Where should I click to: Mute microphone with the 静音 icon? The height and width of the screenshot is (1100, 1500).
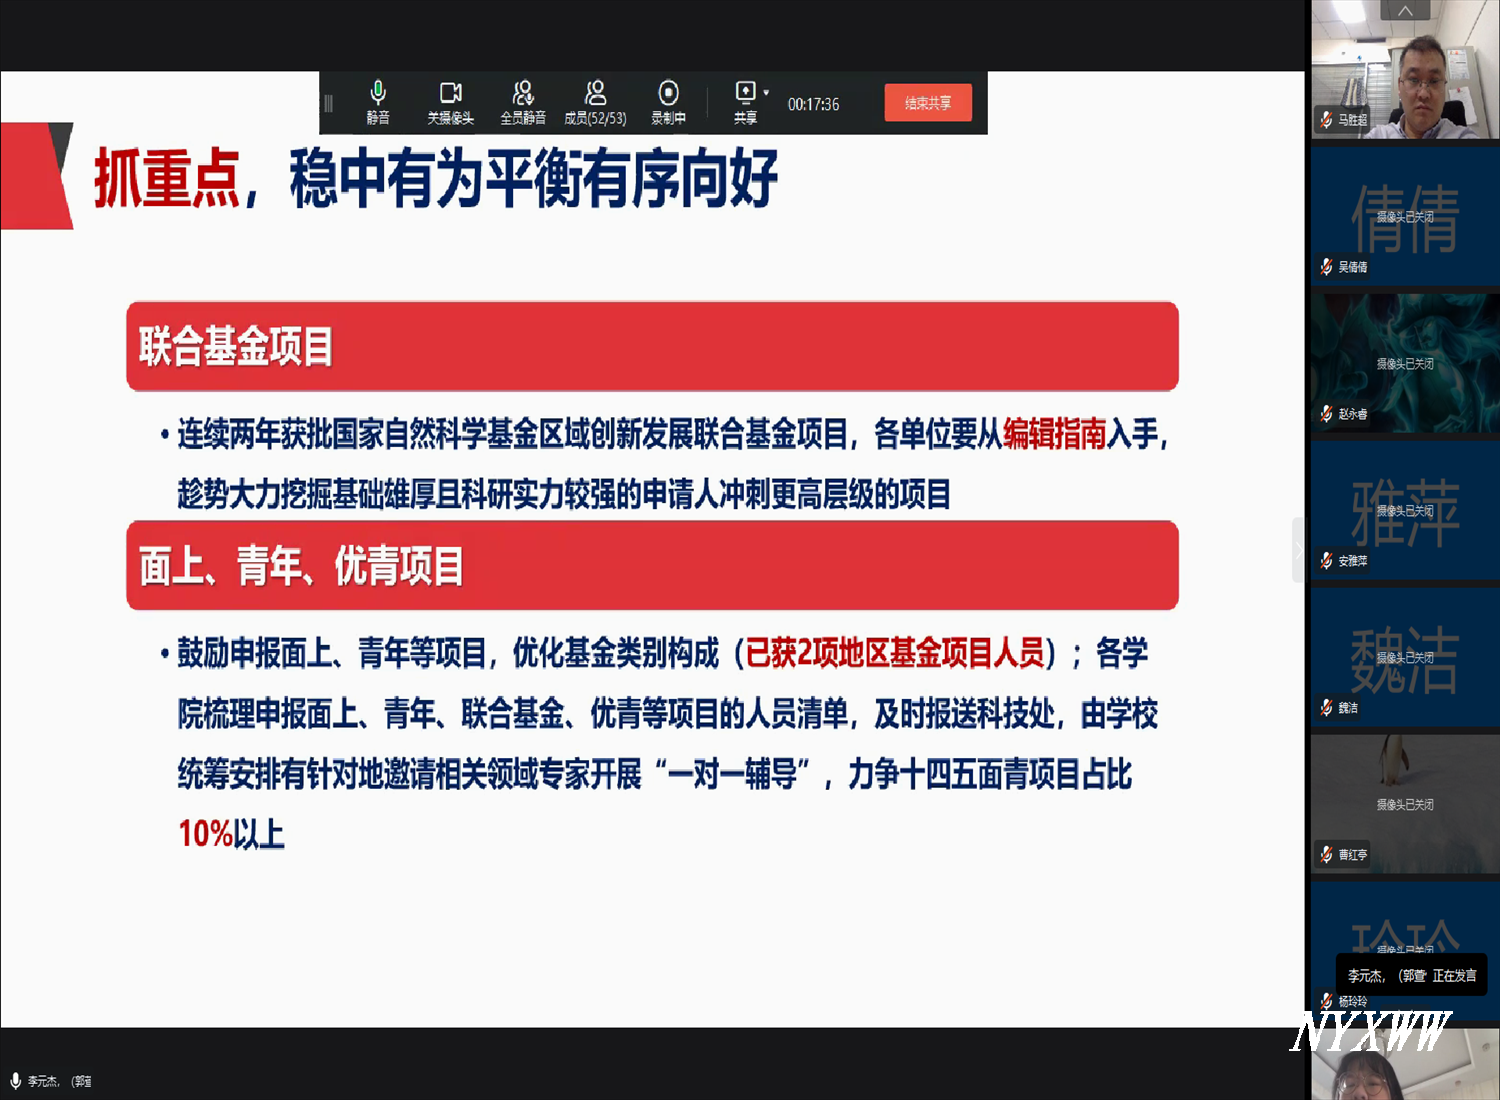378,94
